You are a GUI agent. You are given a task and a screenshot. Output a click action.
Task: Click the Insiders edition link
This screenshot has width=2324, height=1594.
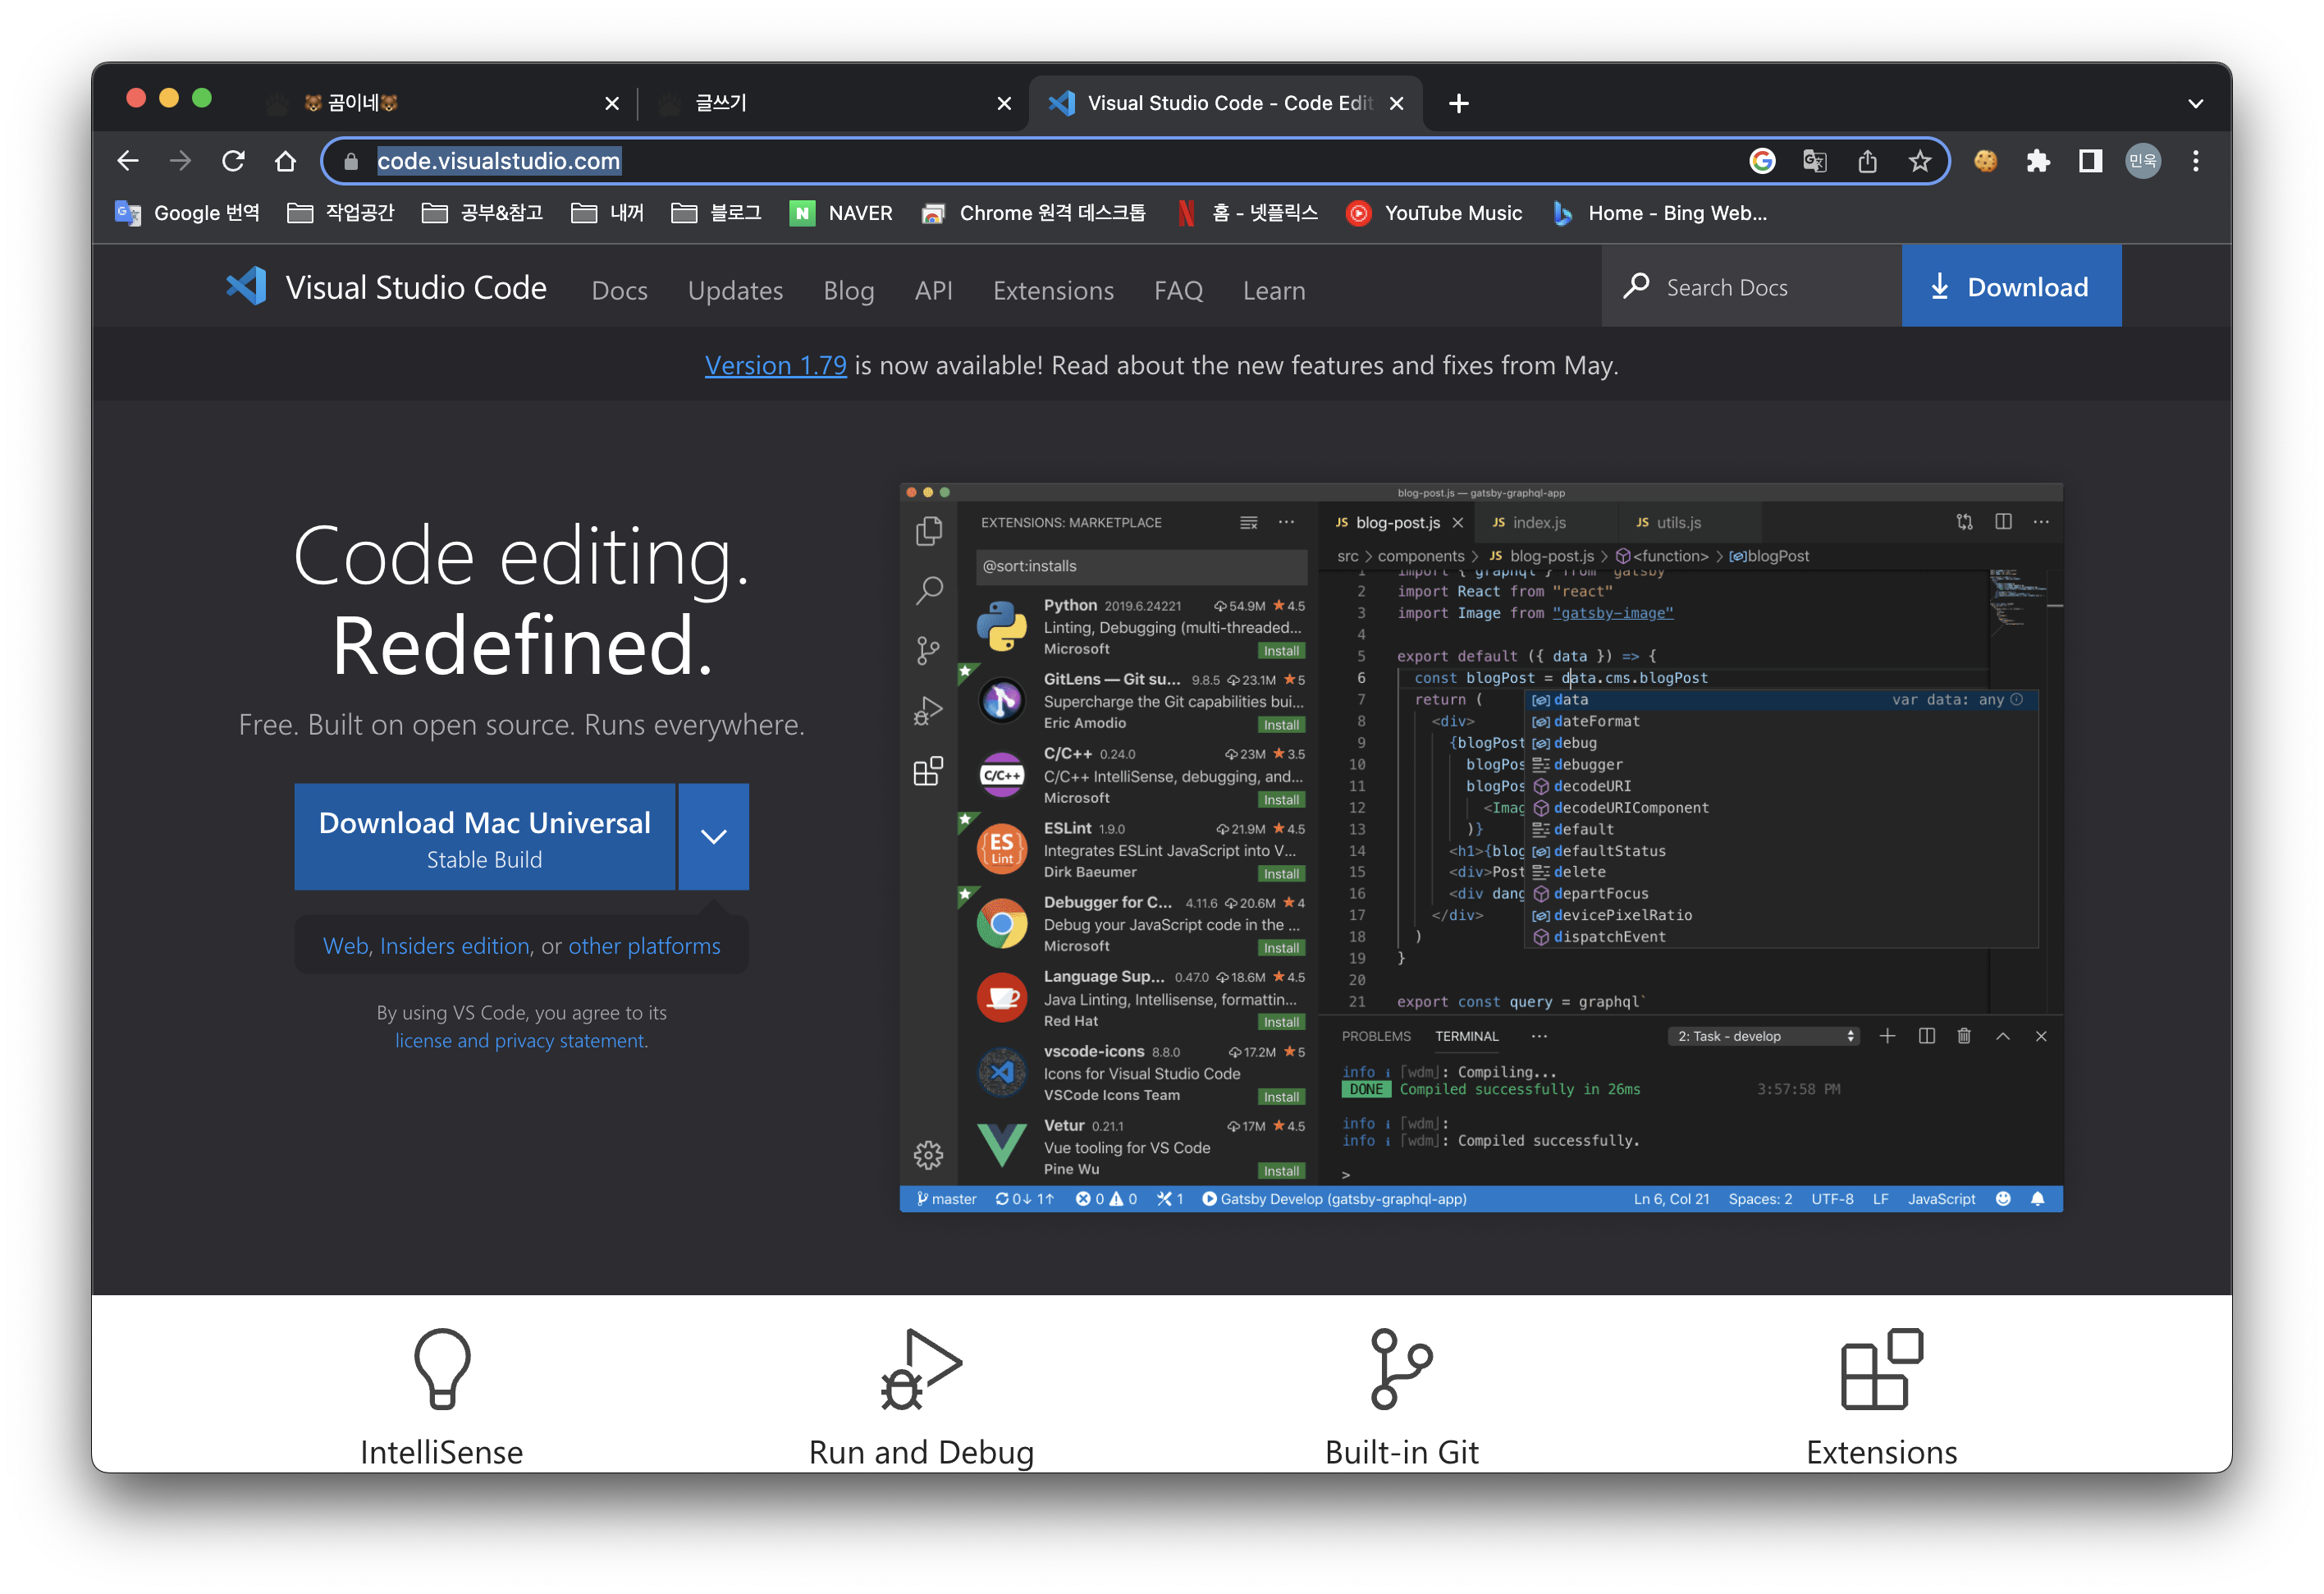[455, 946]
